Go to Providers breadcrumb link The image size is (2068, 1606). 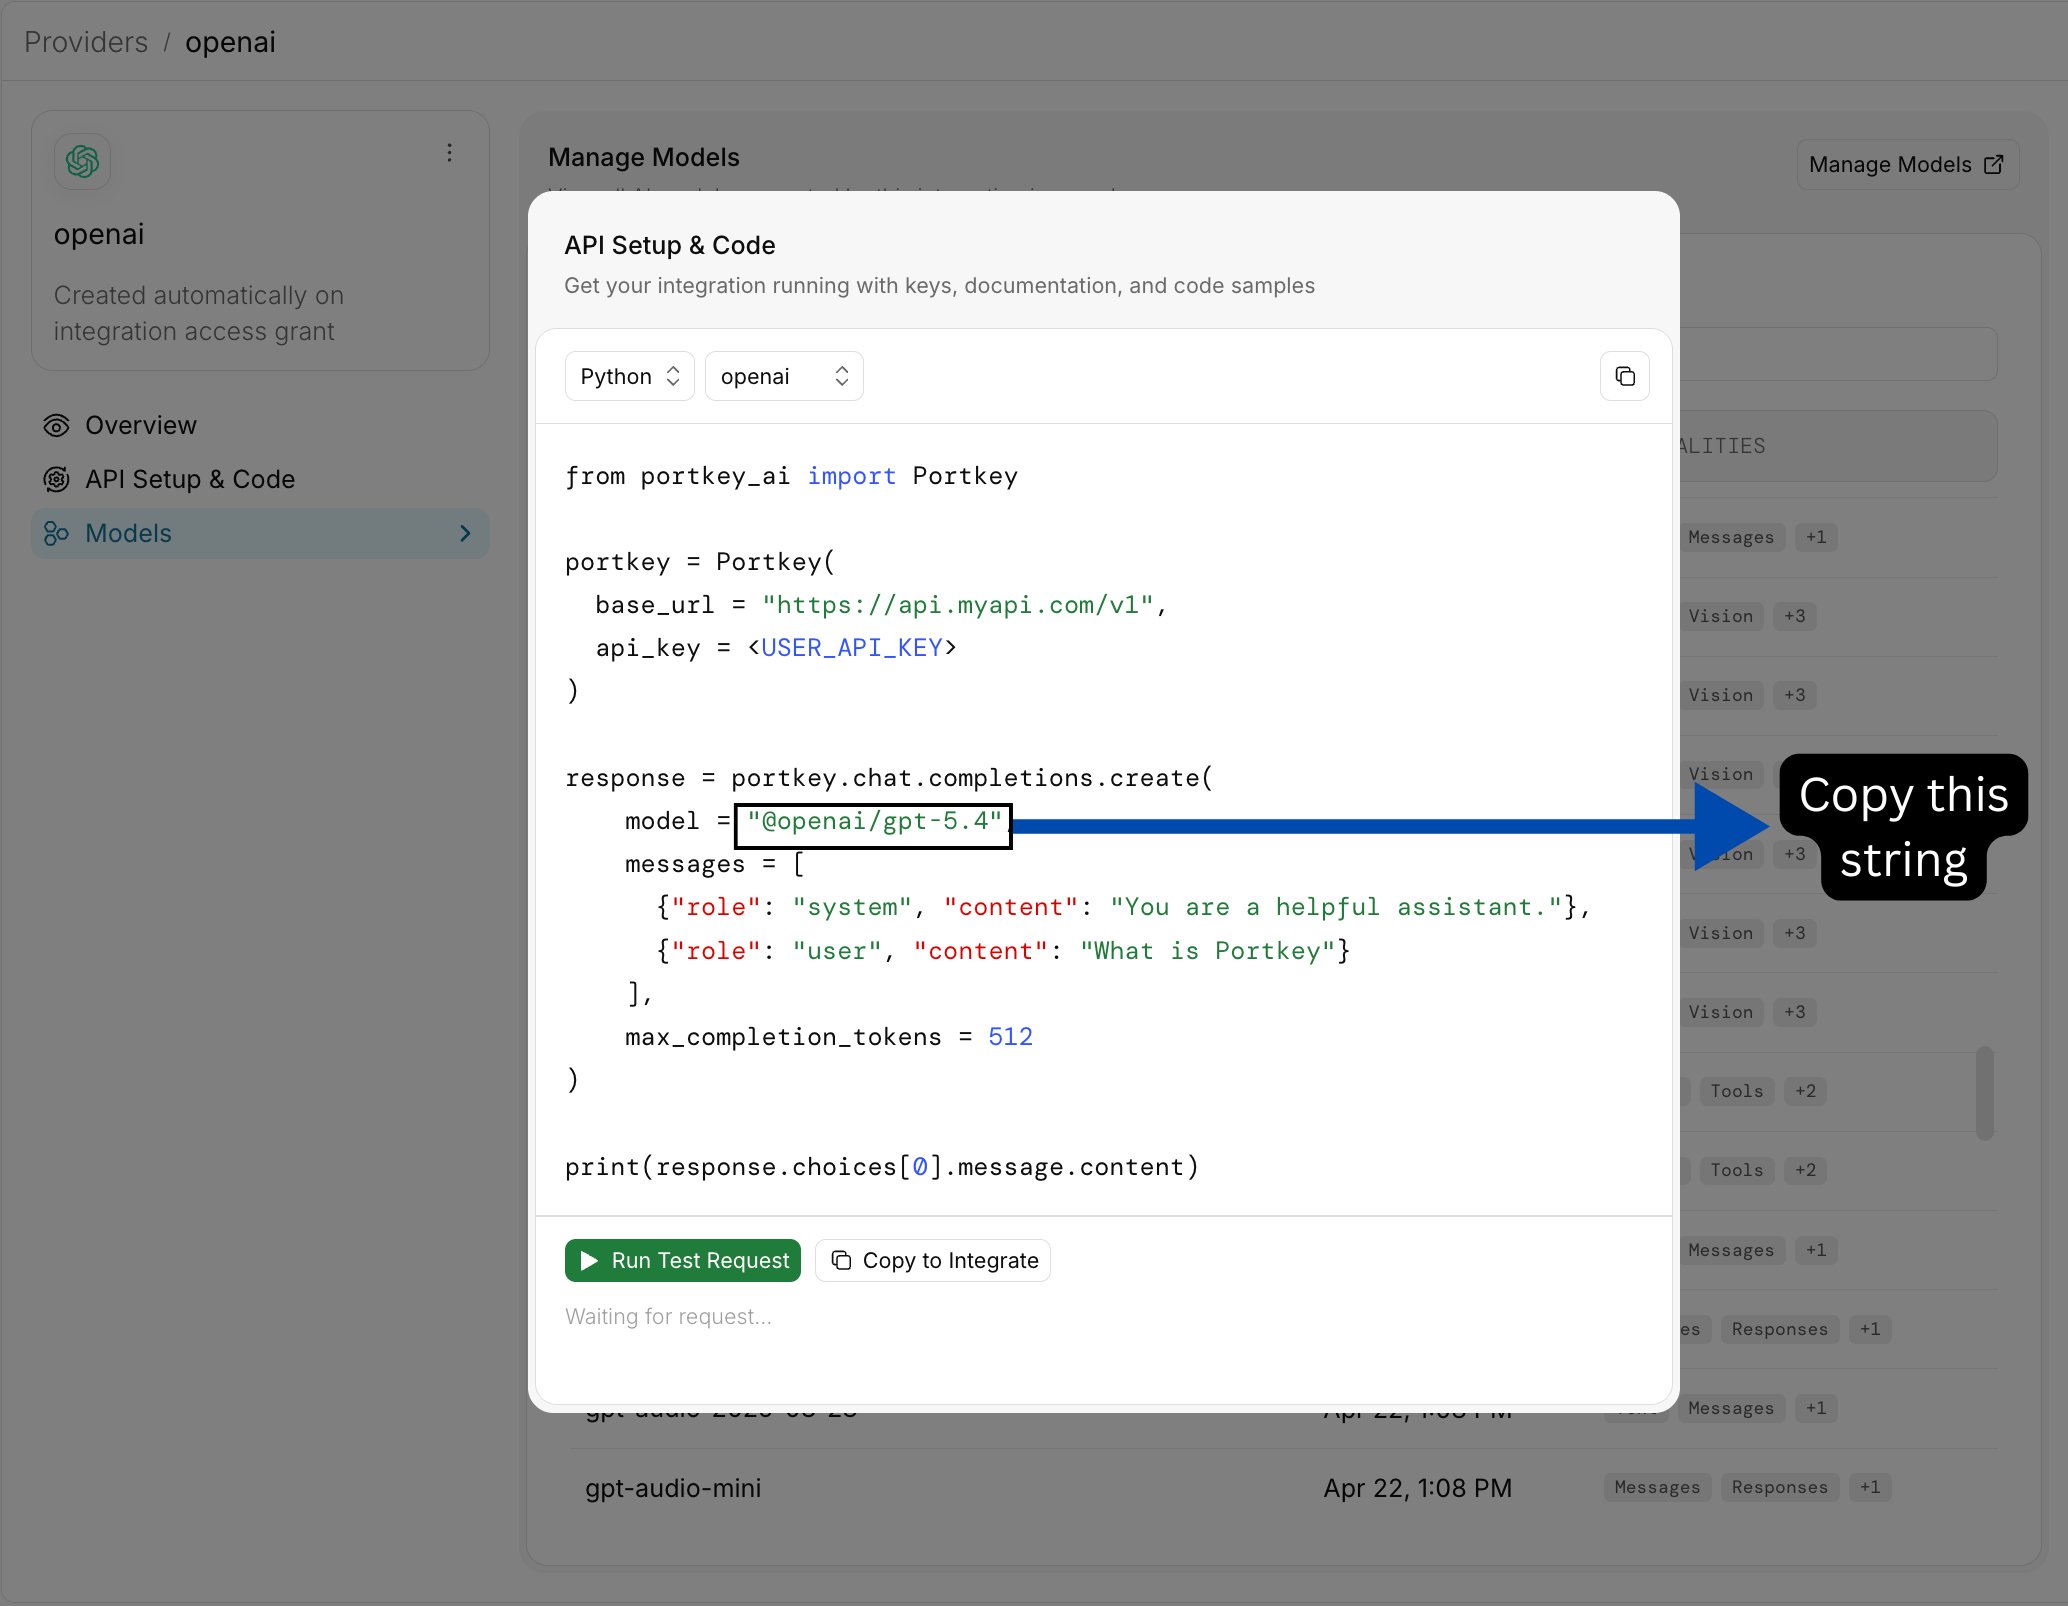(x=86, y=42)
